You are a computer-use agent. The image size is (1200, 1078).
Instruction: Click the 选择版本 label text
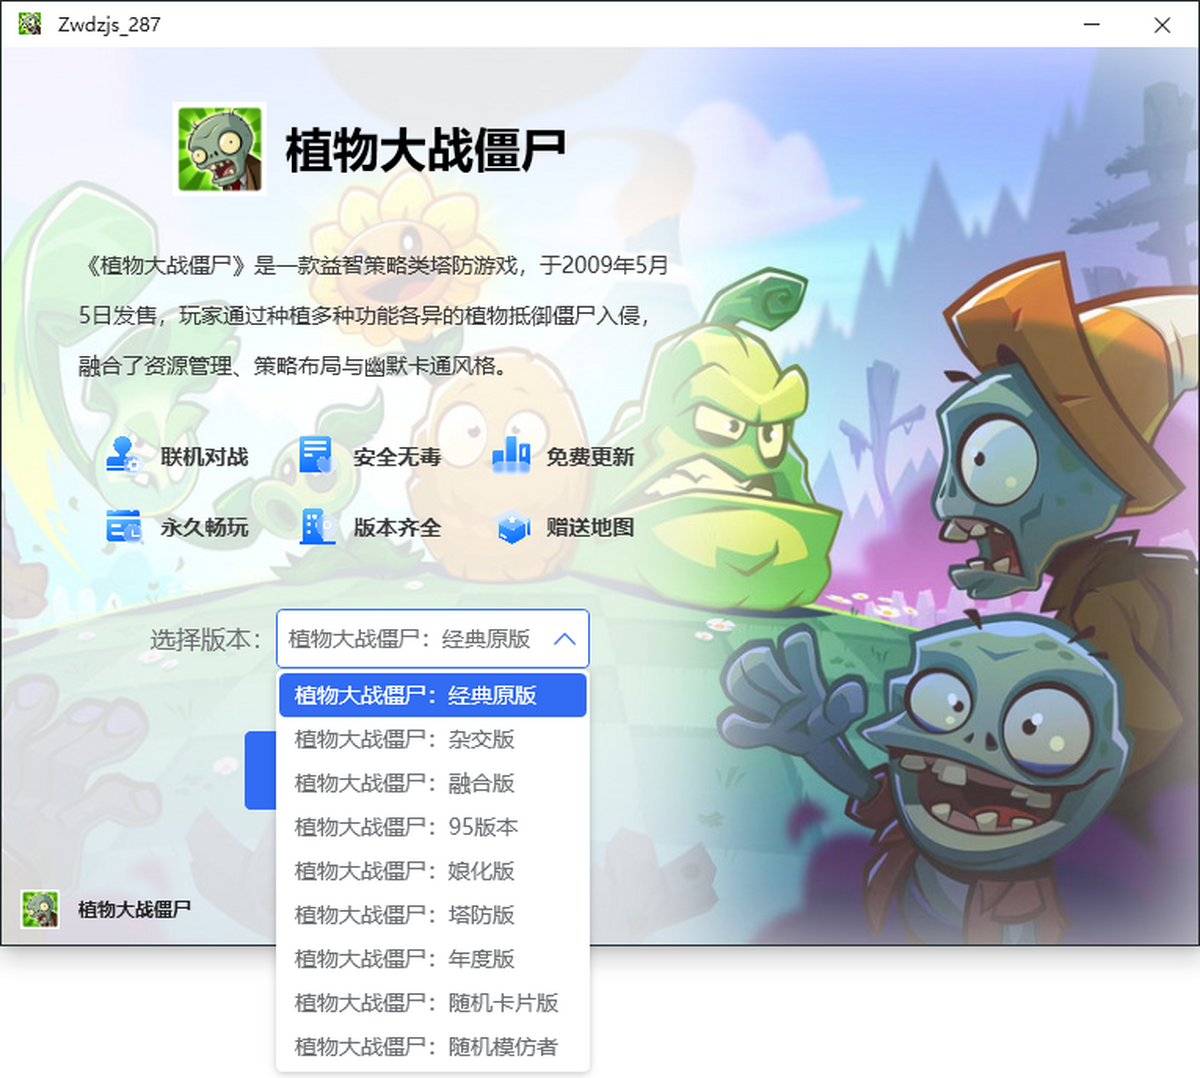click(205, 639)
